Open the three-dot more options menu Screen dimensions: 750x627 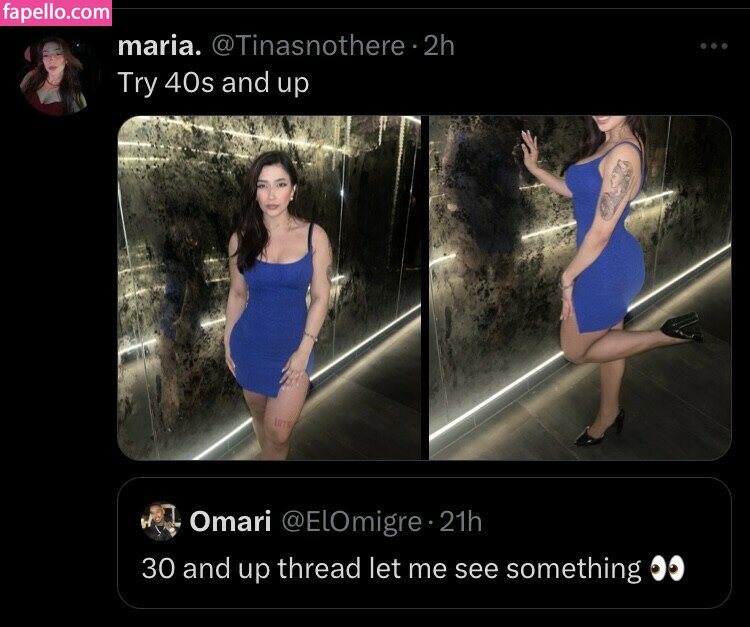pos(714,46)
